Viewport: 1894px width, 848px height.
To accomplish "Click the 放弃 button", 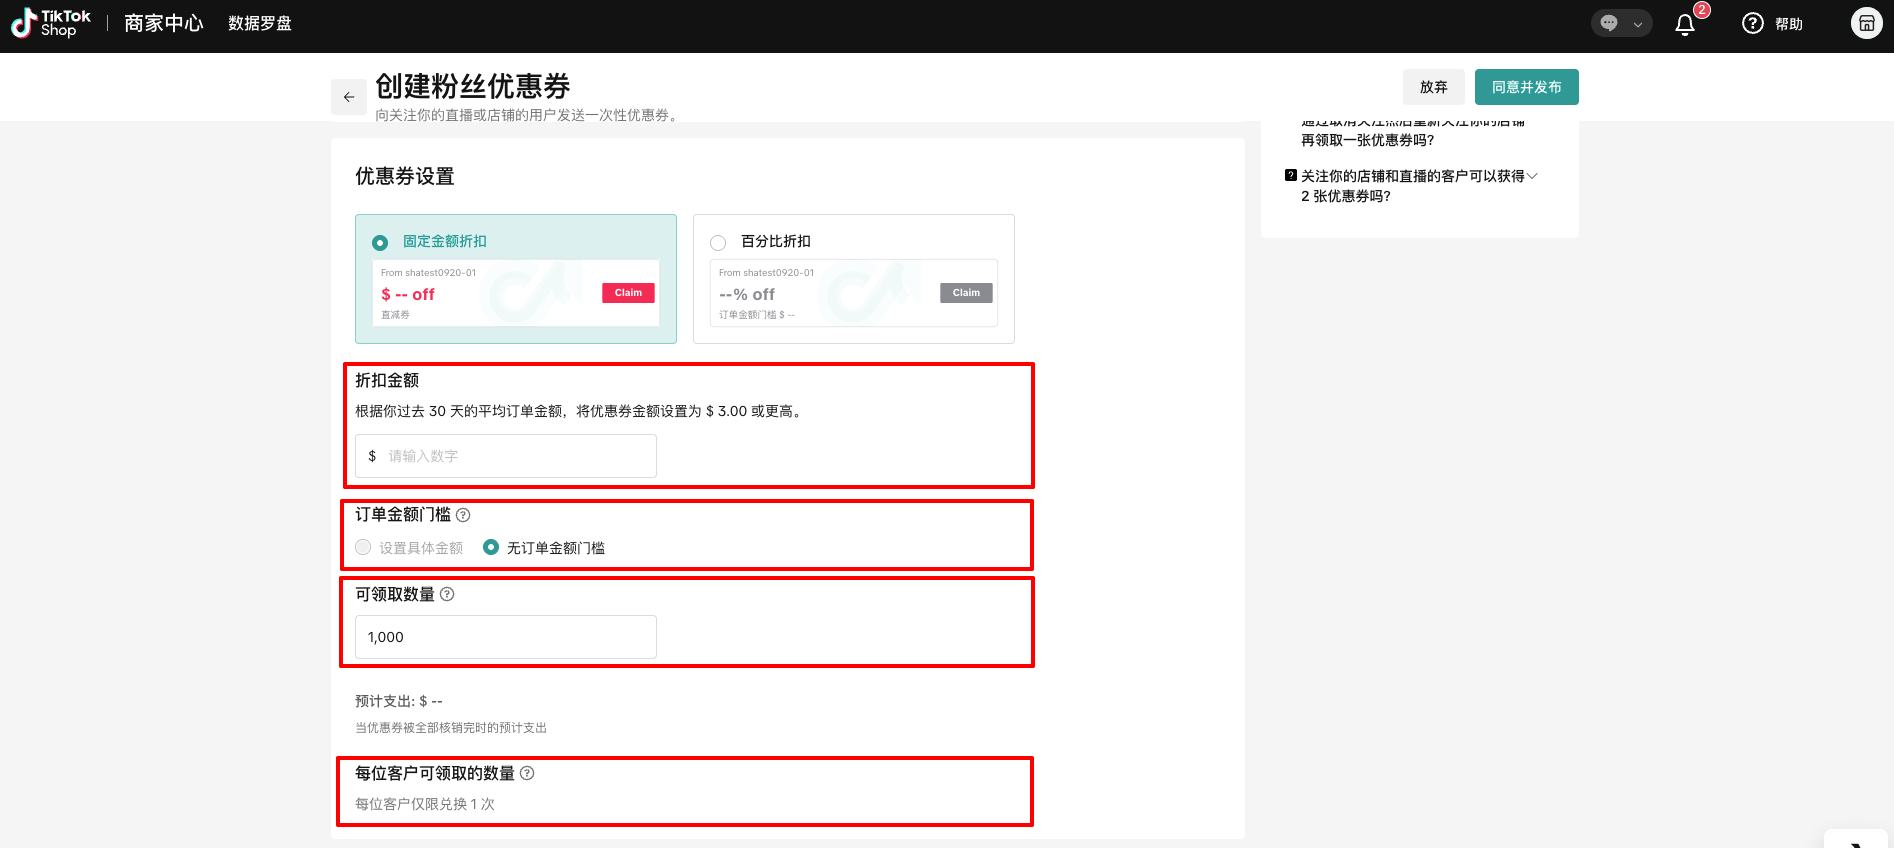I will click(x=1433, y=87).
